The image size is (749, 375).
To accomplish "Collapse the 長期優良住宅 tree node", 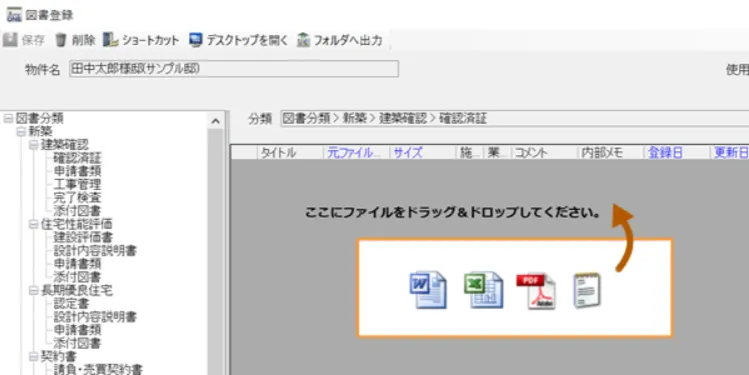I will tap(33, 290).
